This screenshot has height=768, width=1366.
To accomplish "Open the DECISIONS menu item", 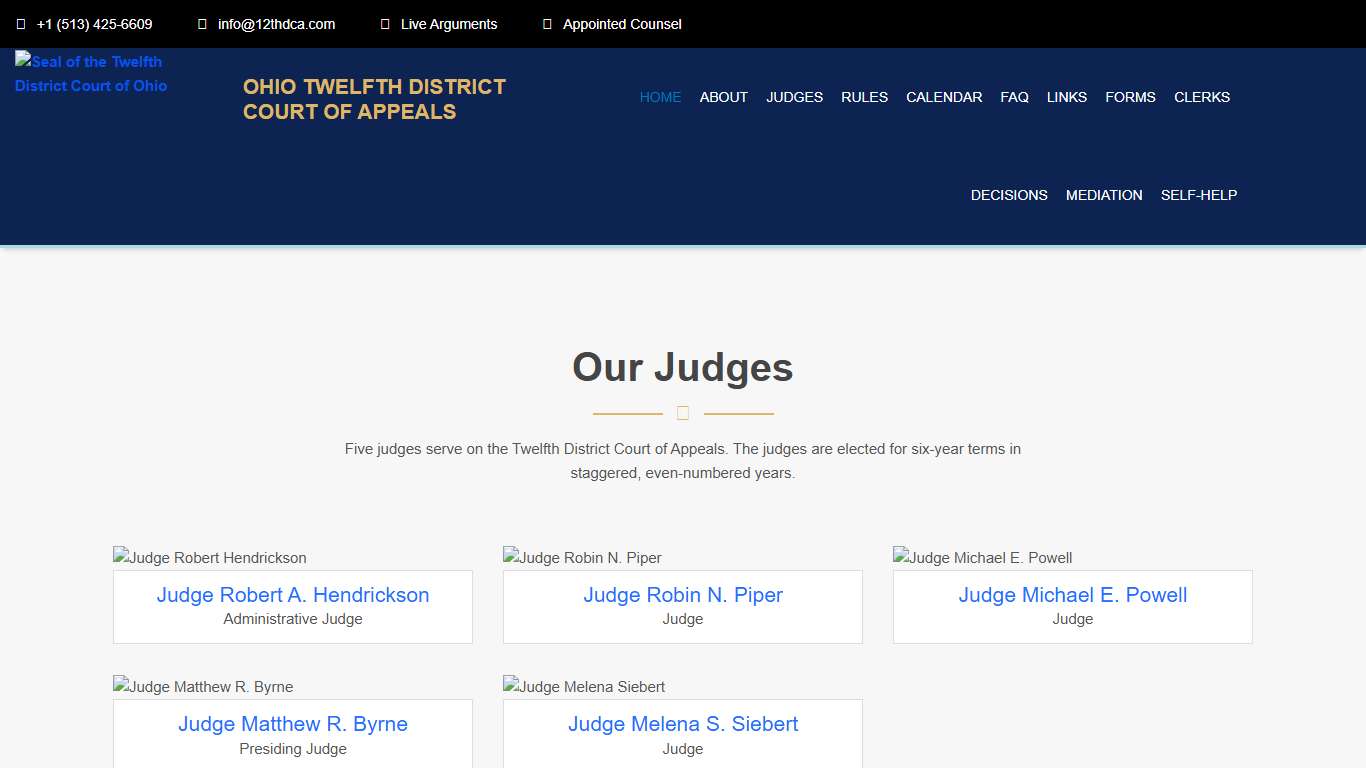I will (1009, 195).
